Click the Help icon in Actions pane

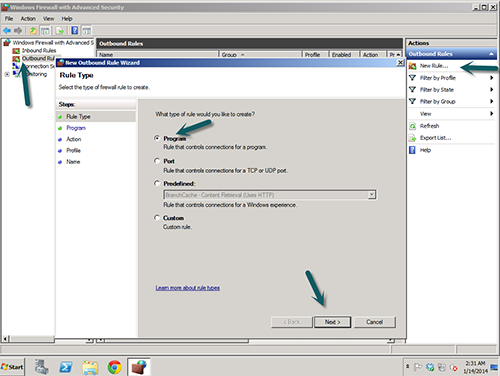tap(412, 150)
